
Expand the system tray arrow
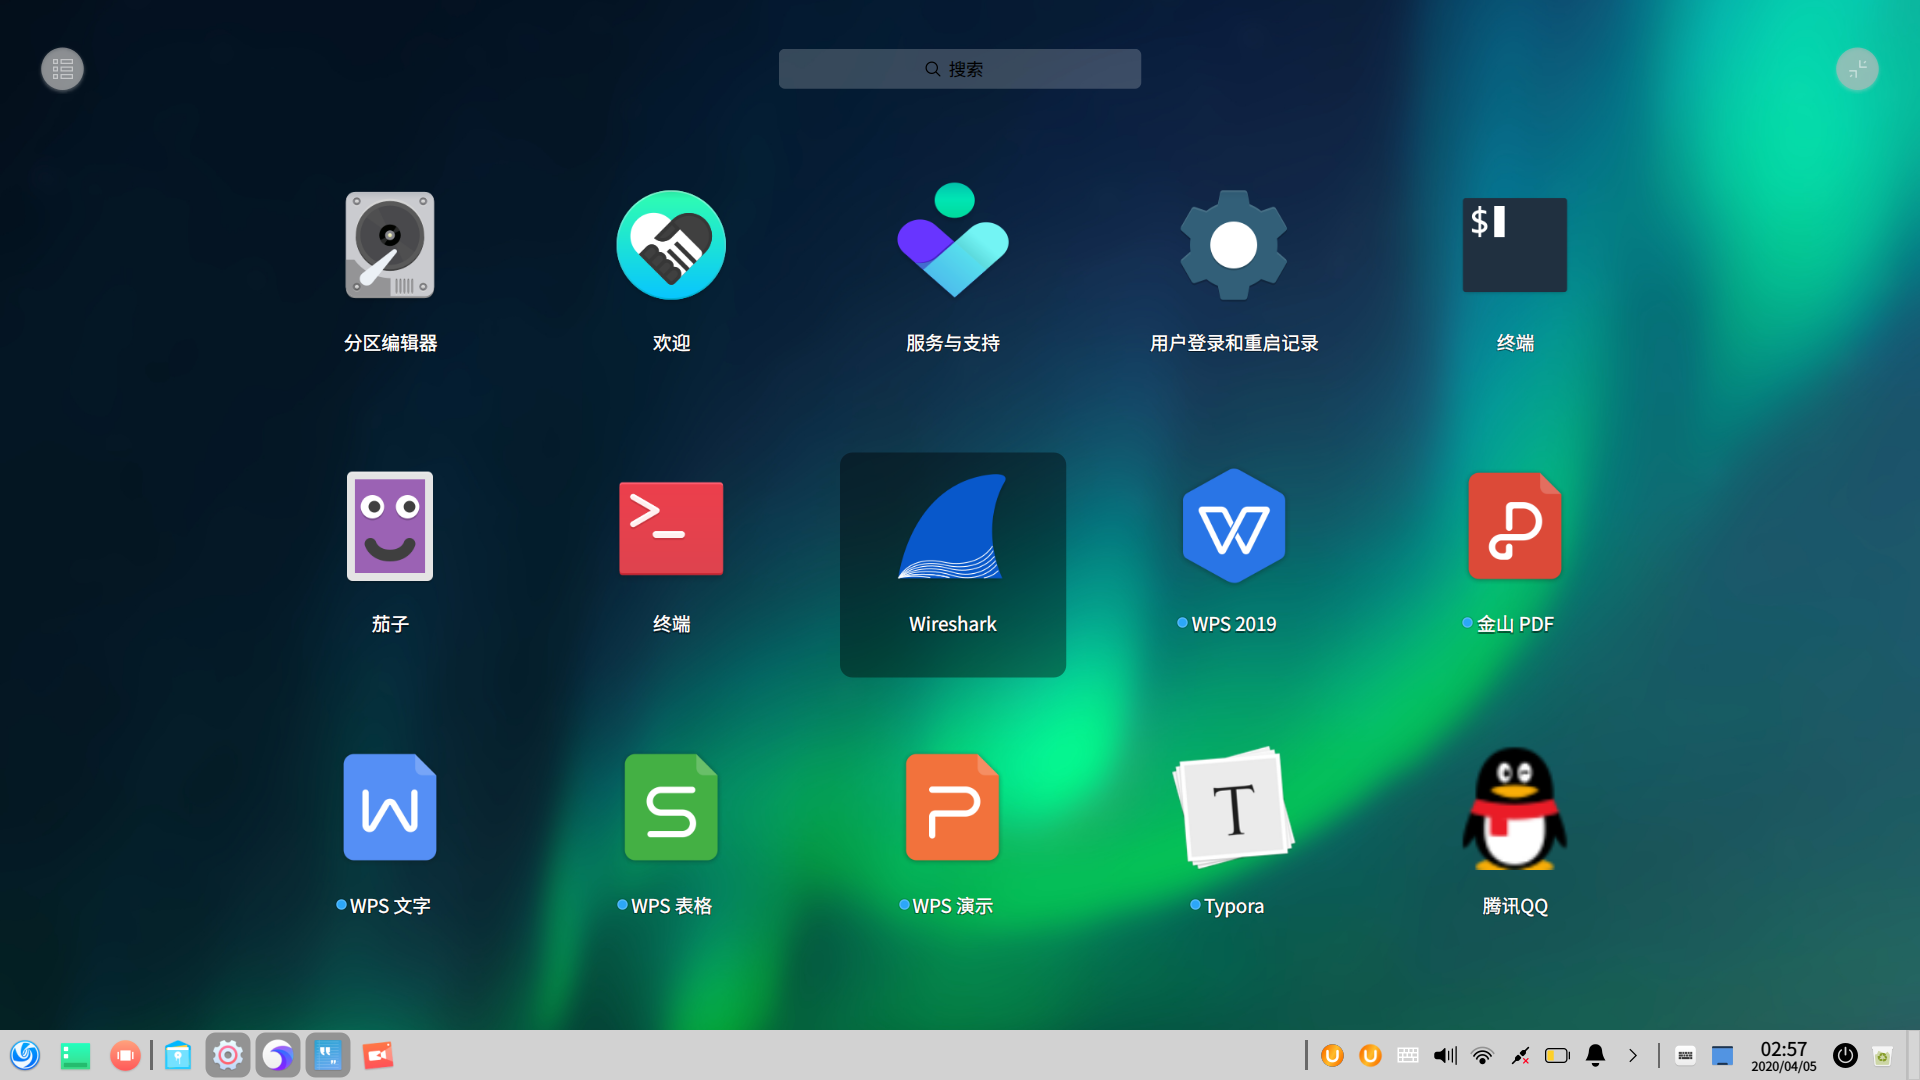coord(1633,1055)
